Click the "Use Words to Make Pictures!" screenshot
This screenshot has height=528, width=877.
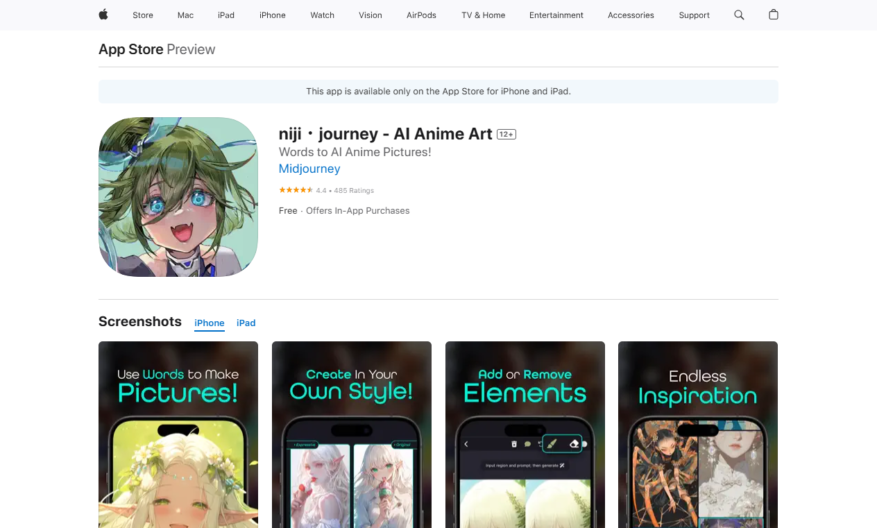(178, 435)
